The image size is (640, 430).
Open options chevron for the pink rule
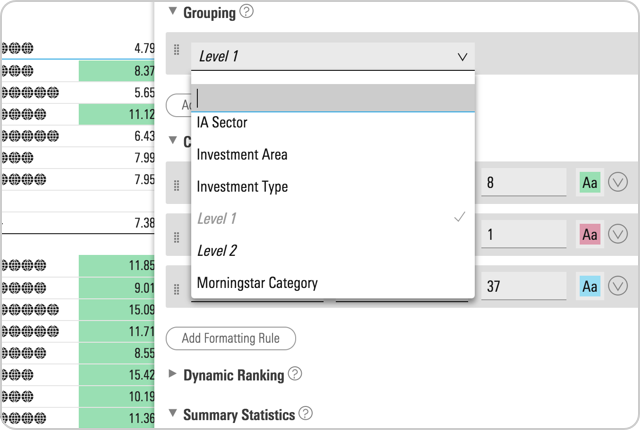coord(617,234)
